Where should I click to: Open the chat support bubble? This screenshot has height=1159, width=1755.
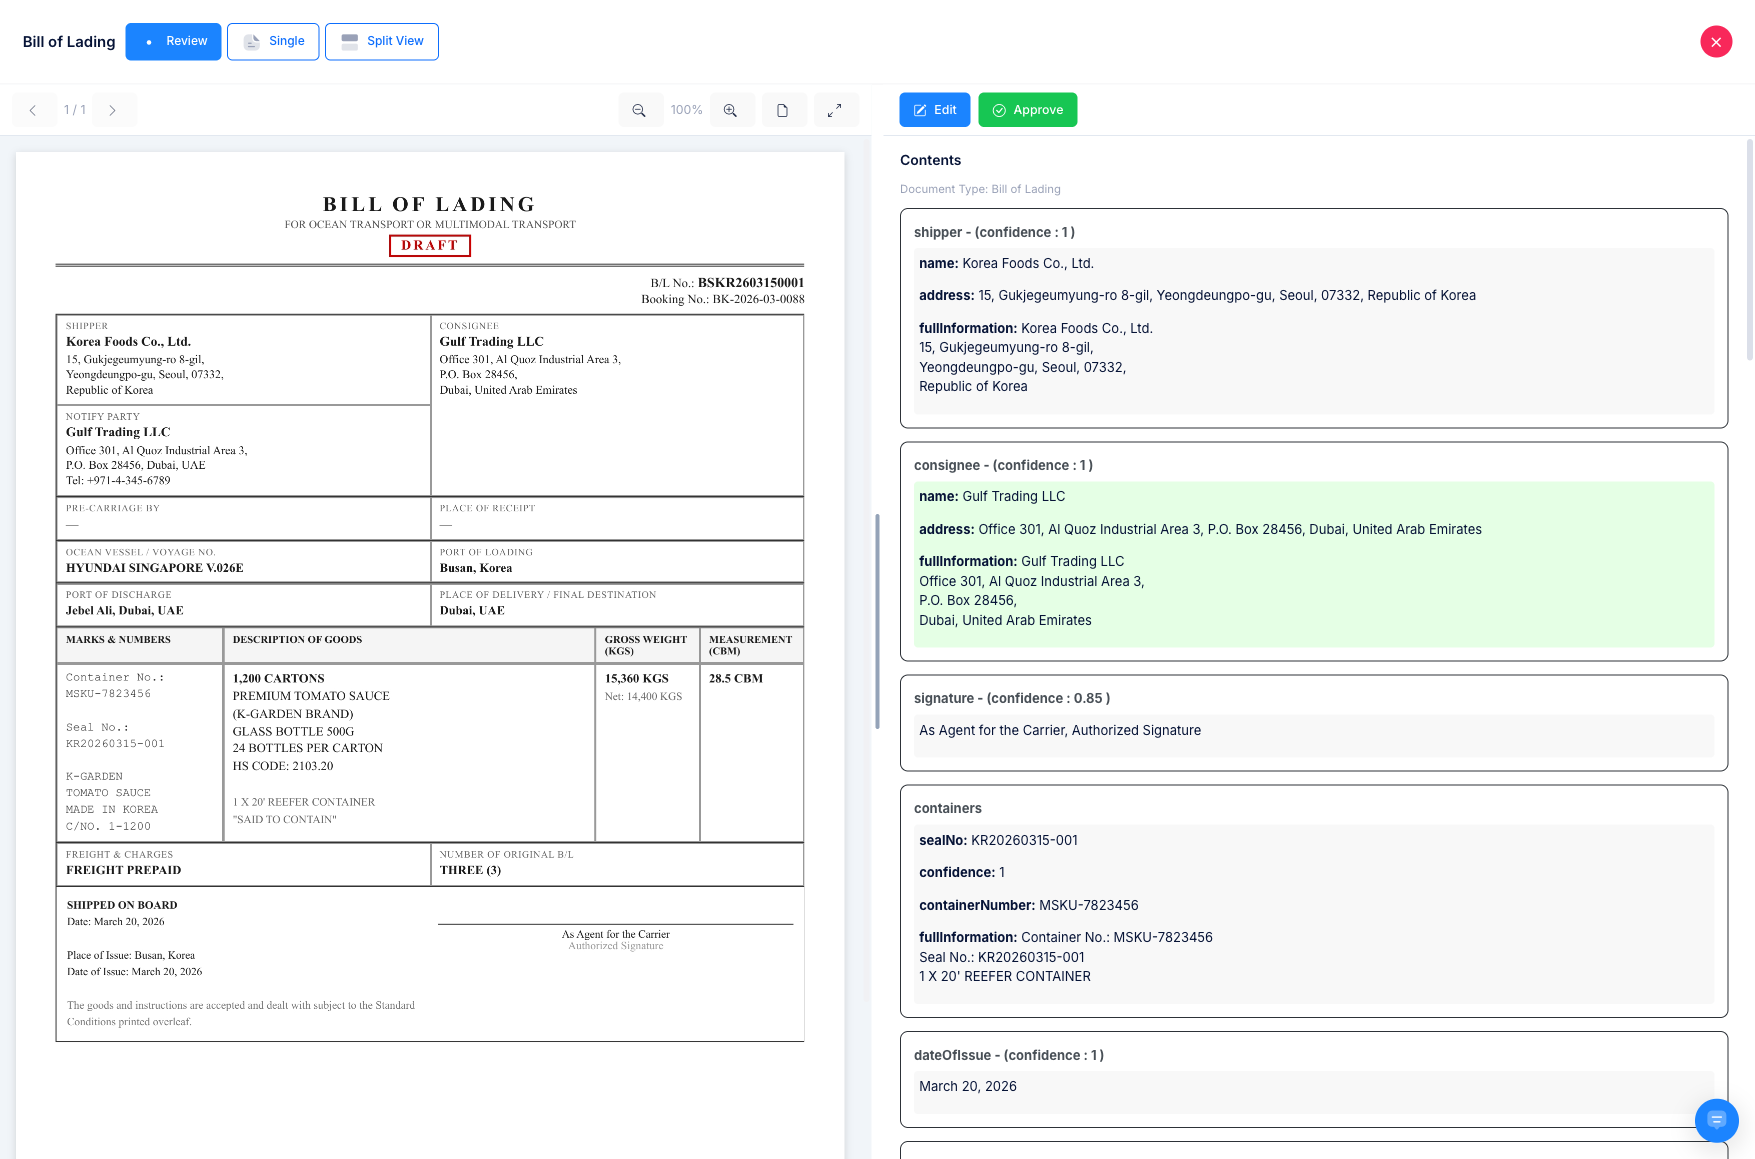1716,1120
